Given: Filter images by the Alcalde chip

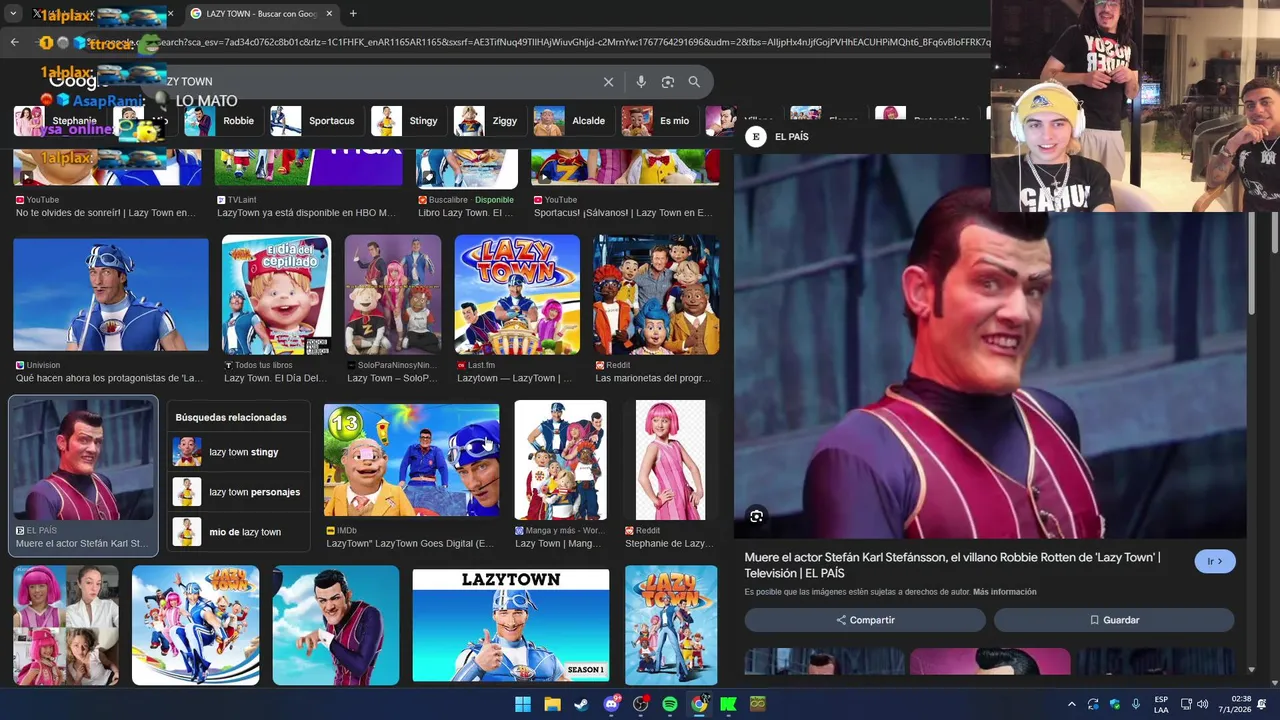Looking at the screenshot, I should pyautogui.click(x=571, y=121).
